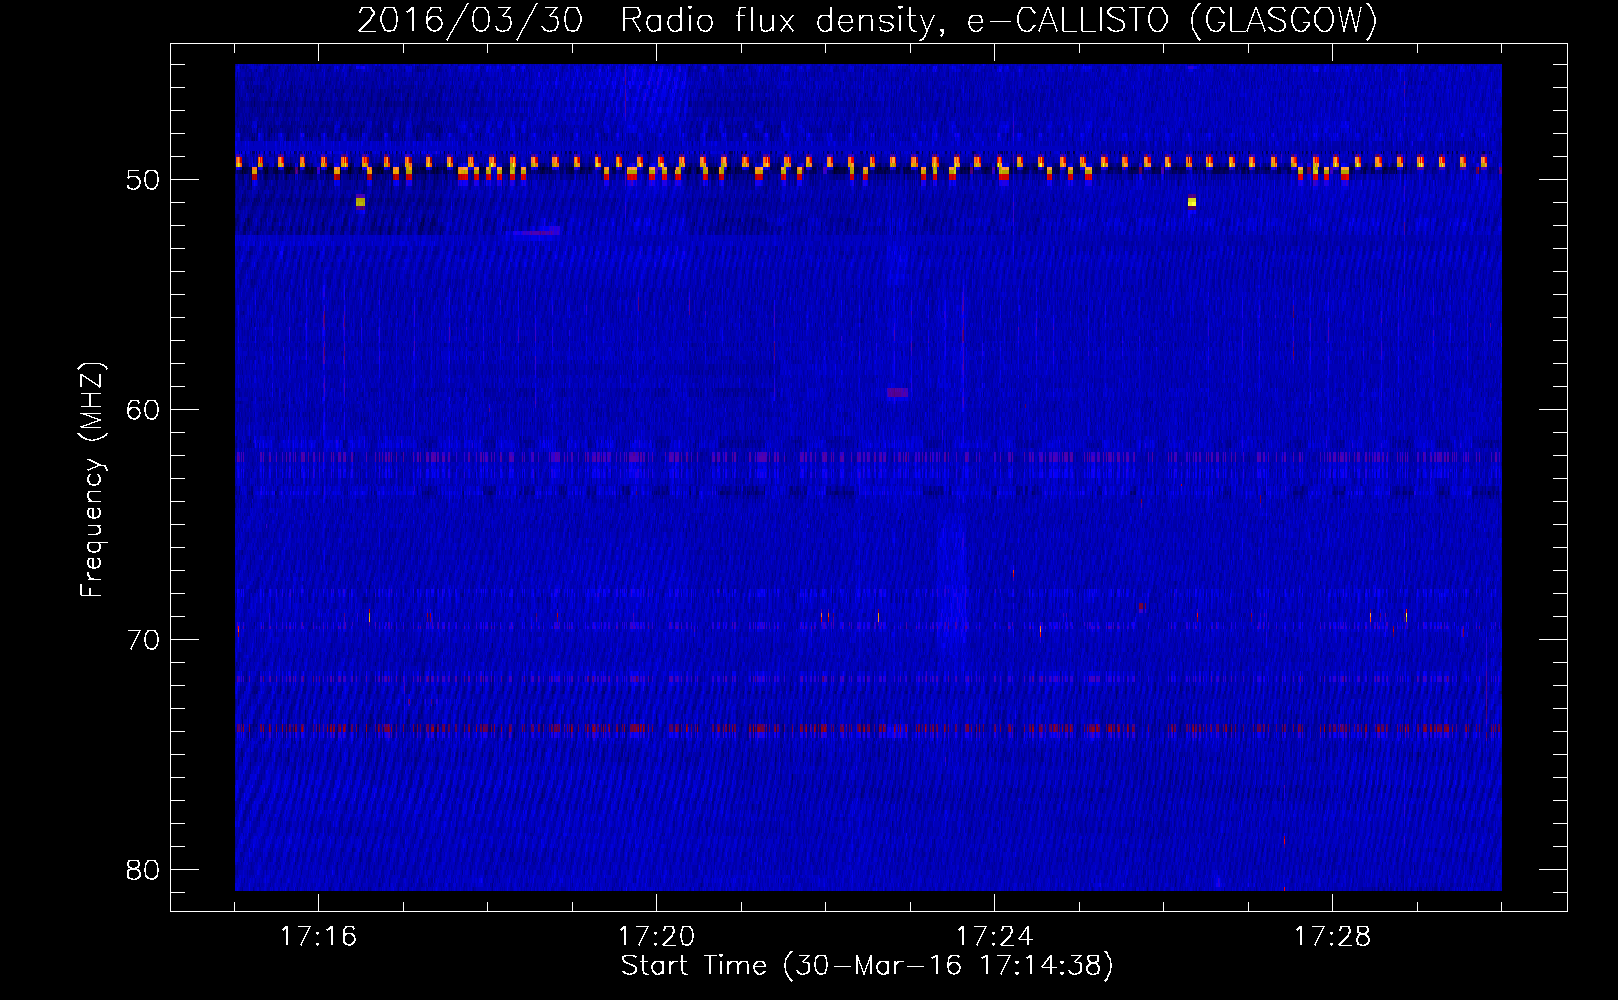The width and height of the screenshot is (1618, 1000).
Task: Click the 50 frequency tick label
Action: tap(143, 180)
